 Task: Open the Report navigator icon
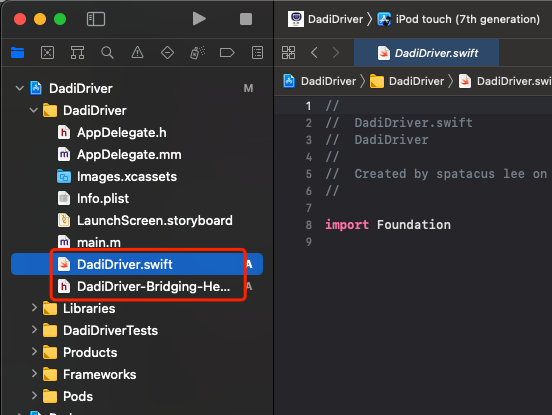257,53
